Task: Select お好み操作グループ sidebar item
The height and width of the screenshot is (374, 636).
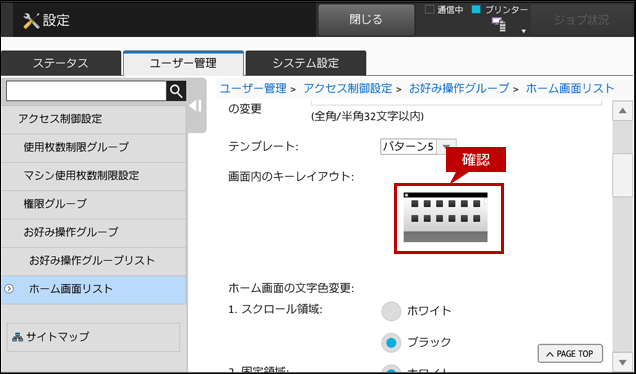Action: (94, 232)
